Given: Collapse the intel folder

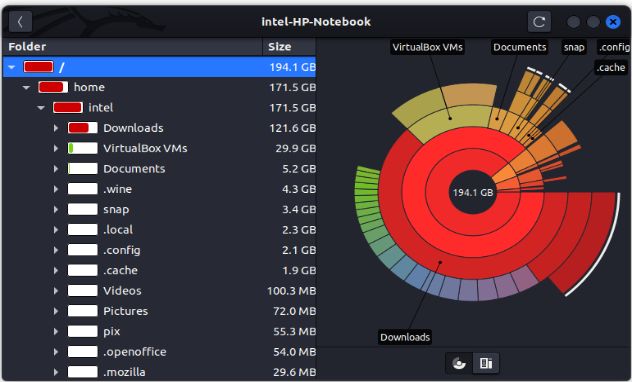Looking at the screenshot, I should point(41,108).
